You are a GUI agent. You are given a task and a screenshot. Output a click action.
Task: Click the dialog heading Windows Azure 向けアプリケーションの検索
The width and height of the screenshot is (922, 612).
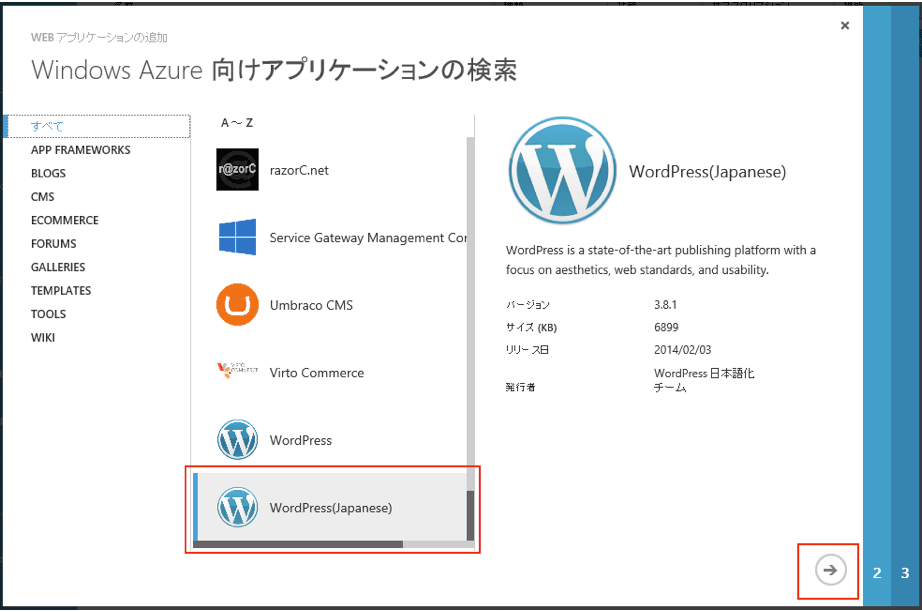click(x=274, y=70)
